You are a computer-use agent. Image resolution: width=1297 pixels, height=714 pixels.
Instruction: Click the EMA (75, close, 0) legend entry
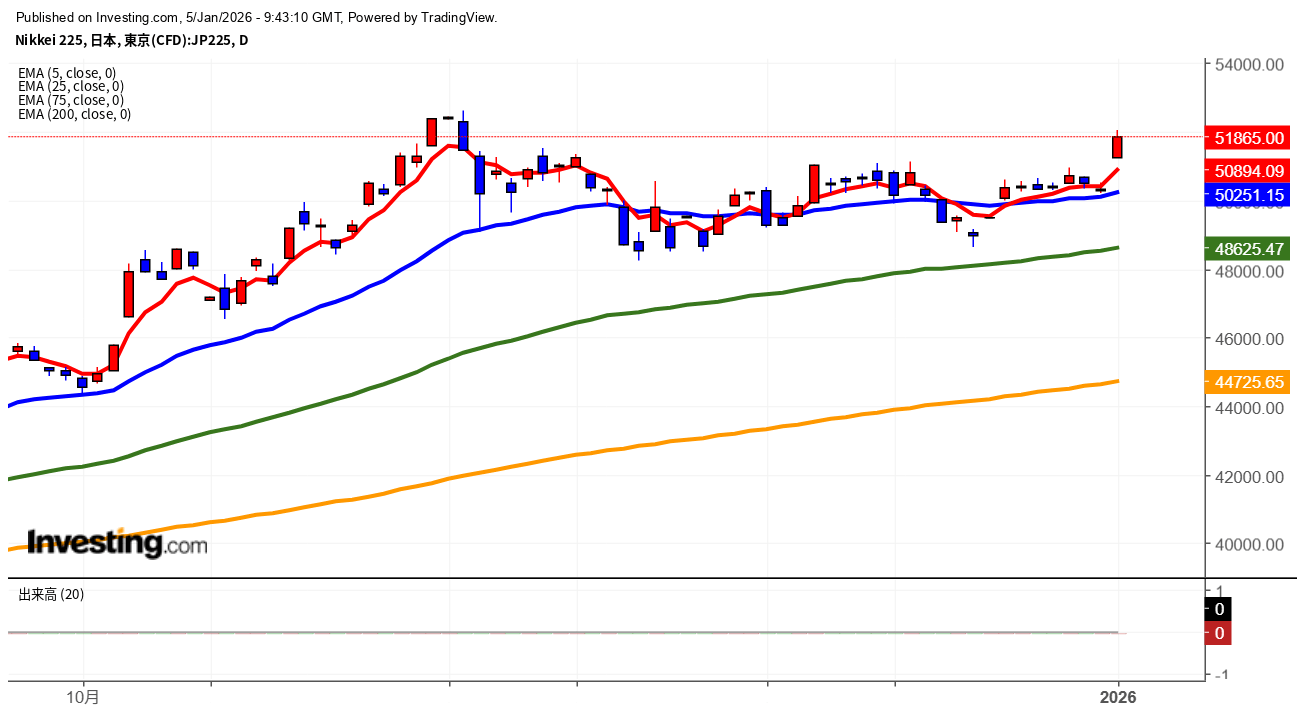point(71,100)
